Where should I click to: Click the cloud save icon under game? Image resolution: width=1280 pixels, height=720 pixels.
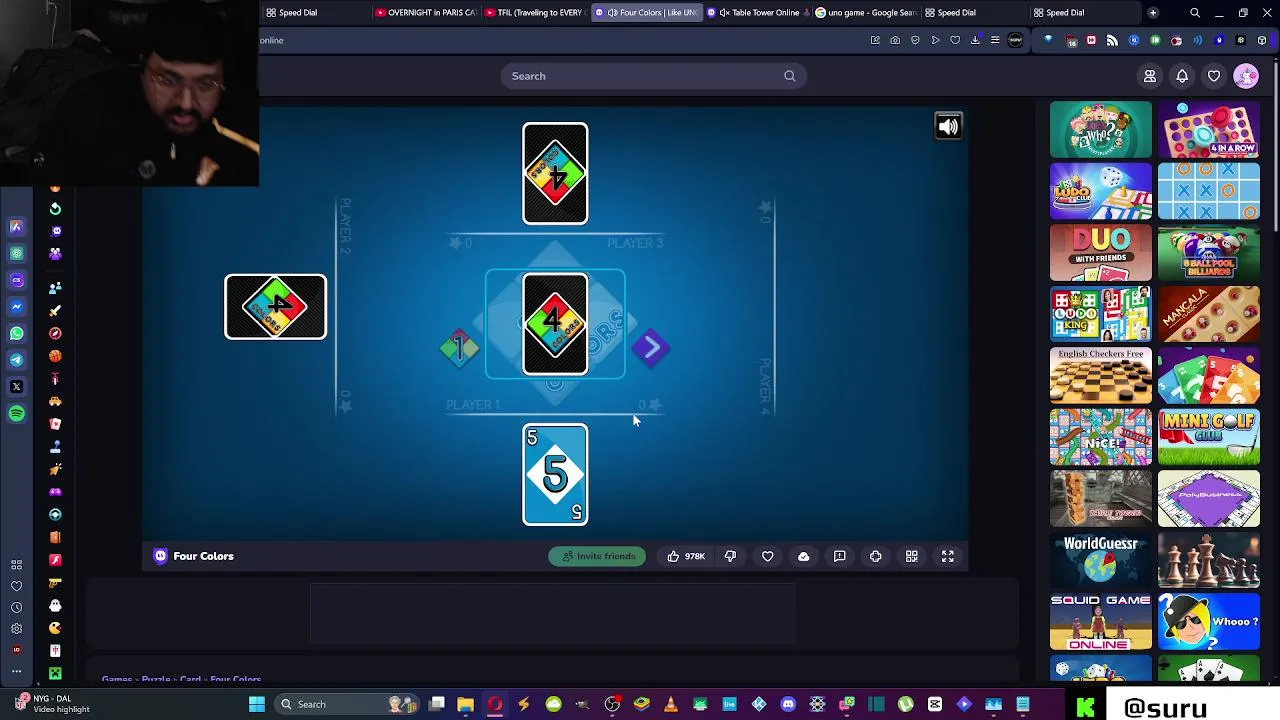tap(803, 556)
